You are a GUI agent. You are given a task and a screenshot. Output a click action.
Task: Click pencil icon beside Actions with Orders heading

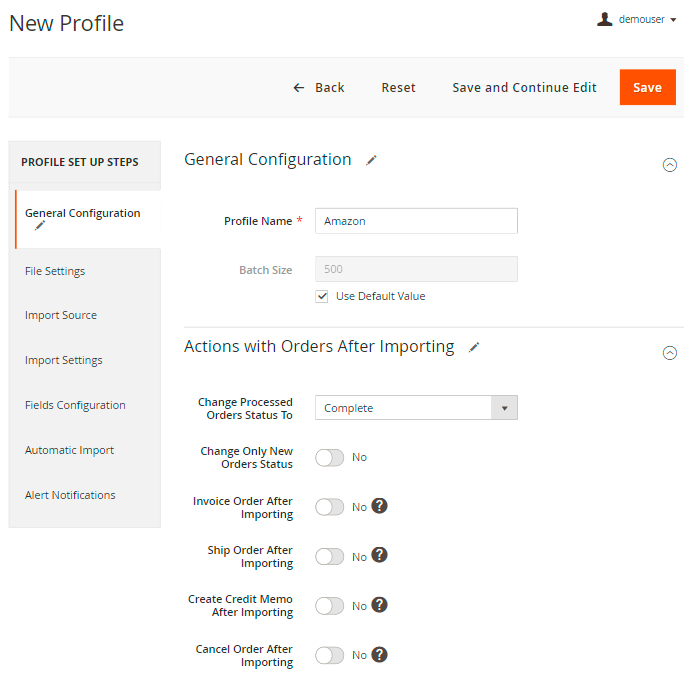(x=474, y=347)
